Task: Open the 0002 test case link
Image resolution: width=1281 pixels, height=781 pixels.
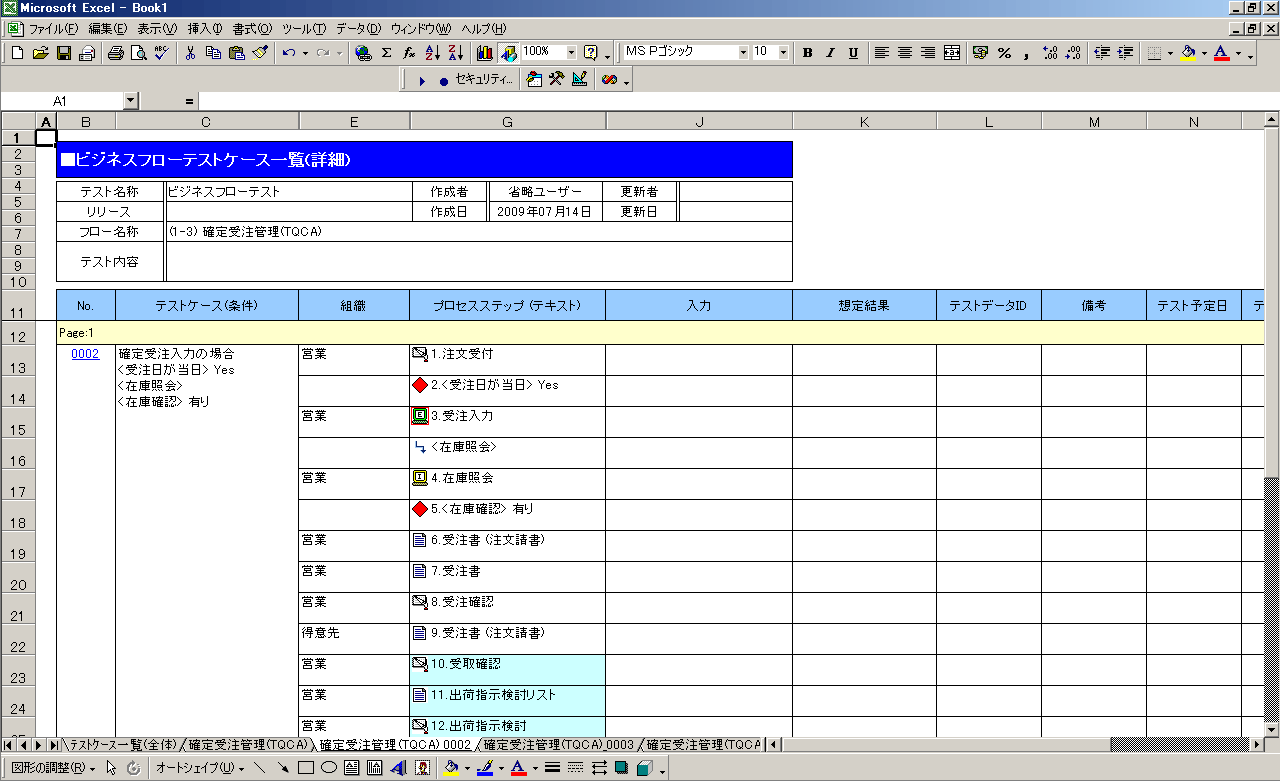Action: [x=85, y=353]
